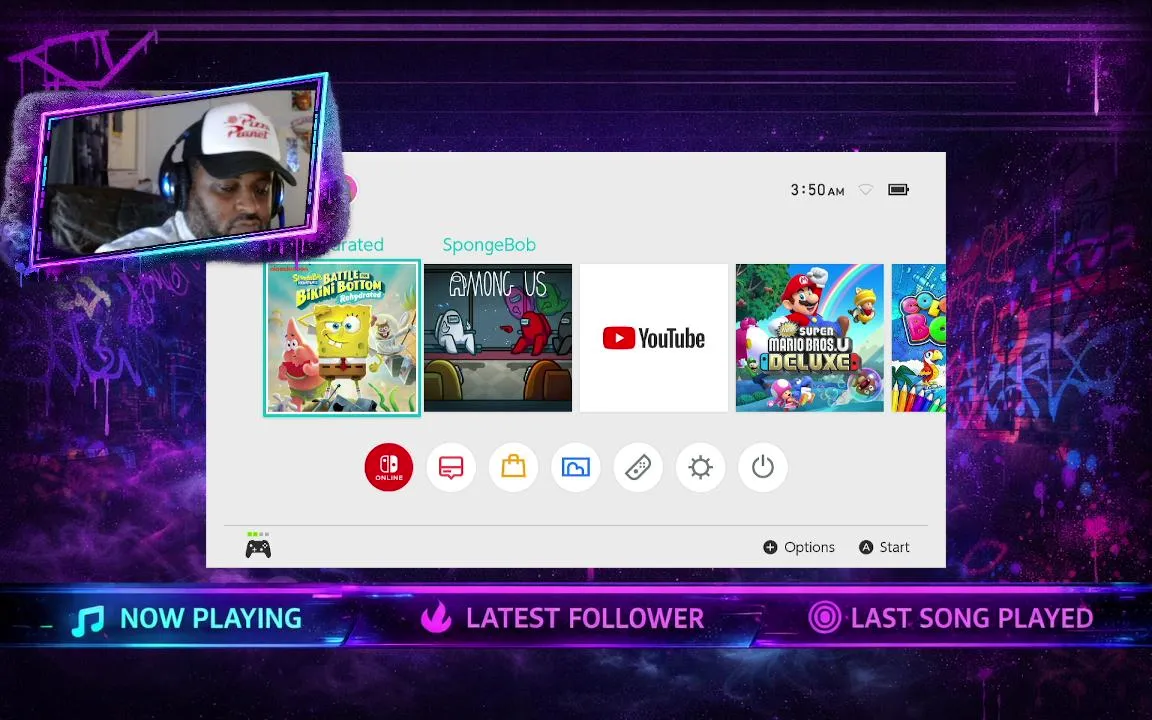
Task: Click the A Start button
Action: (x=885, y=547)
